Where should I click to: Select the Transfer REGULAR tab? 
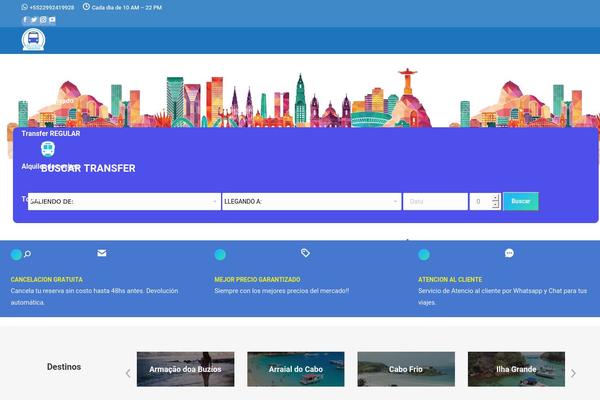pyautogui.click(x=51, y=134)
